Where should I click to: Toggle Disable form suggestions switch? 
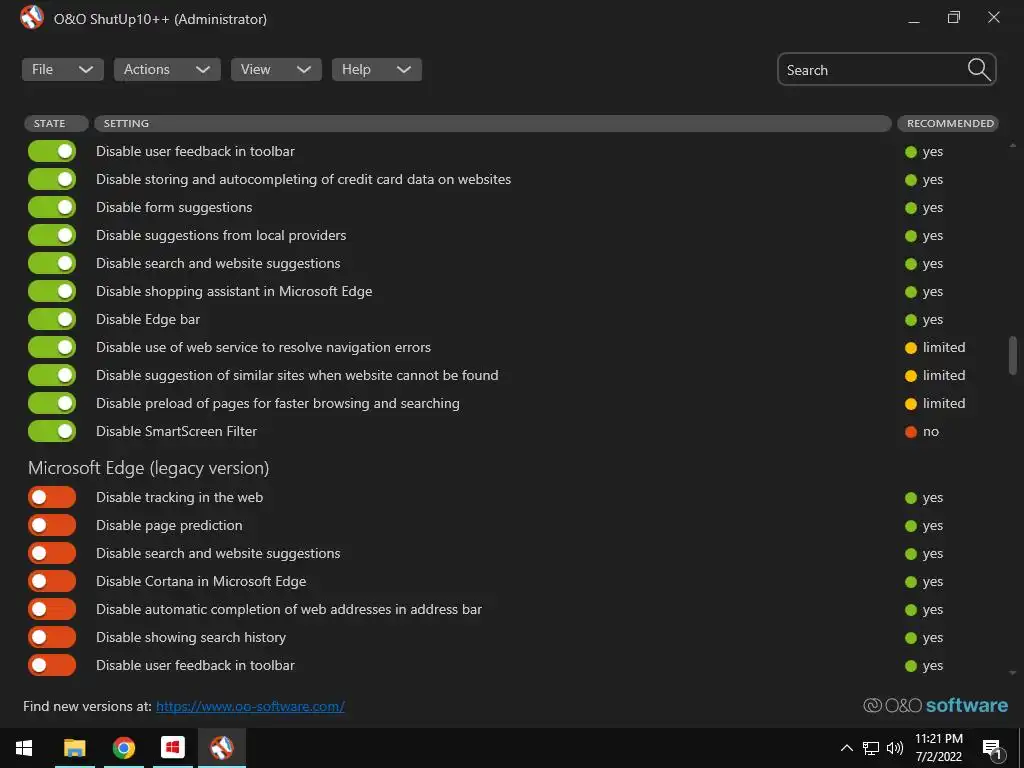(x=52, y=207)
